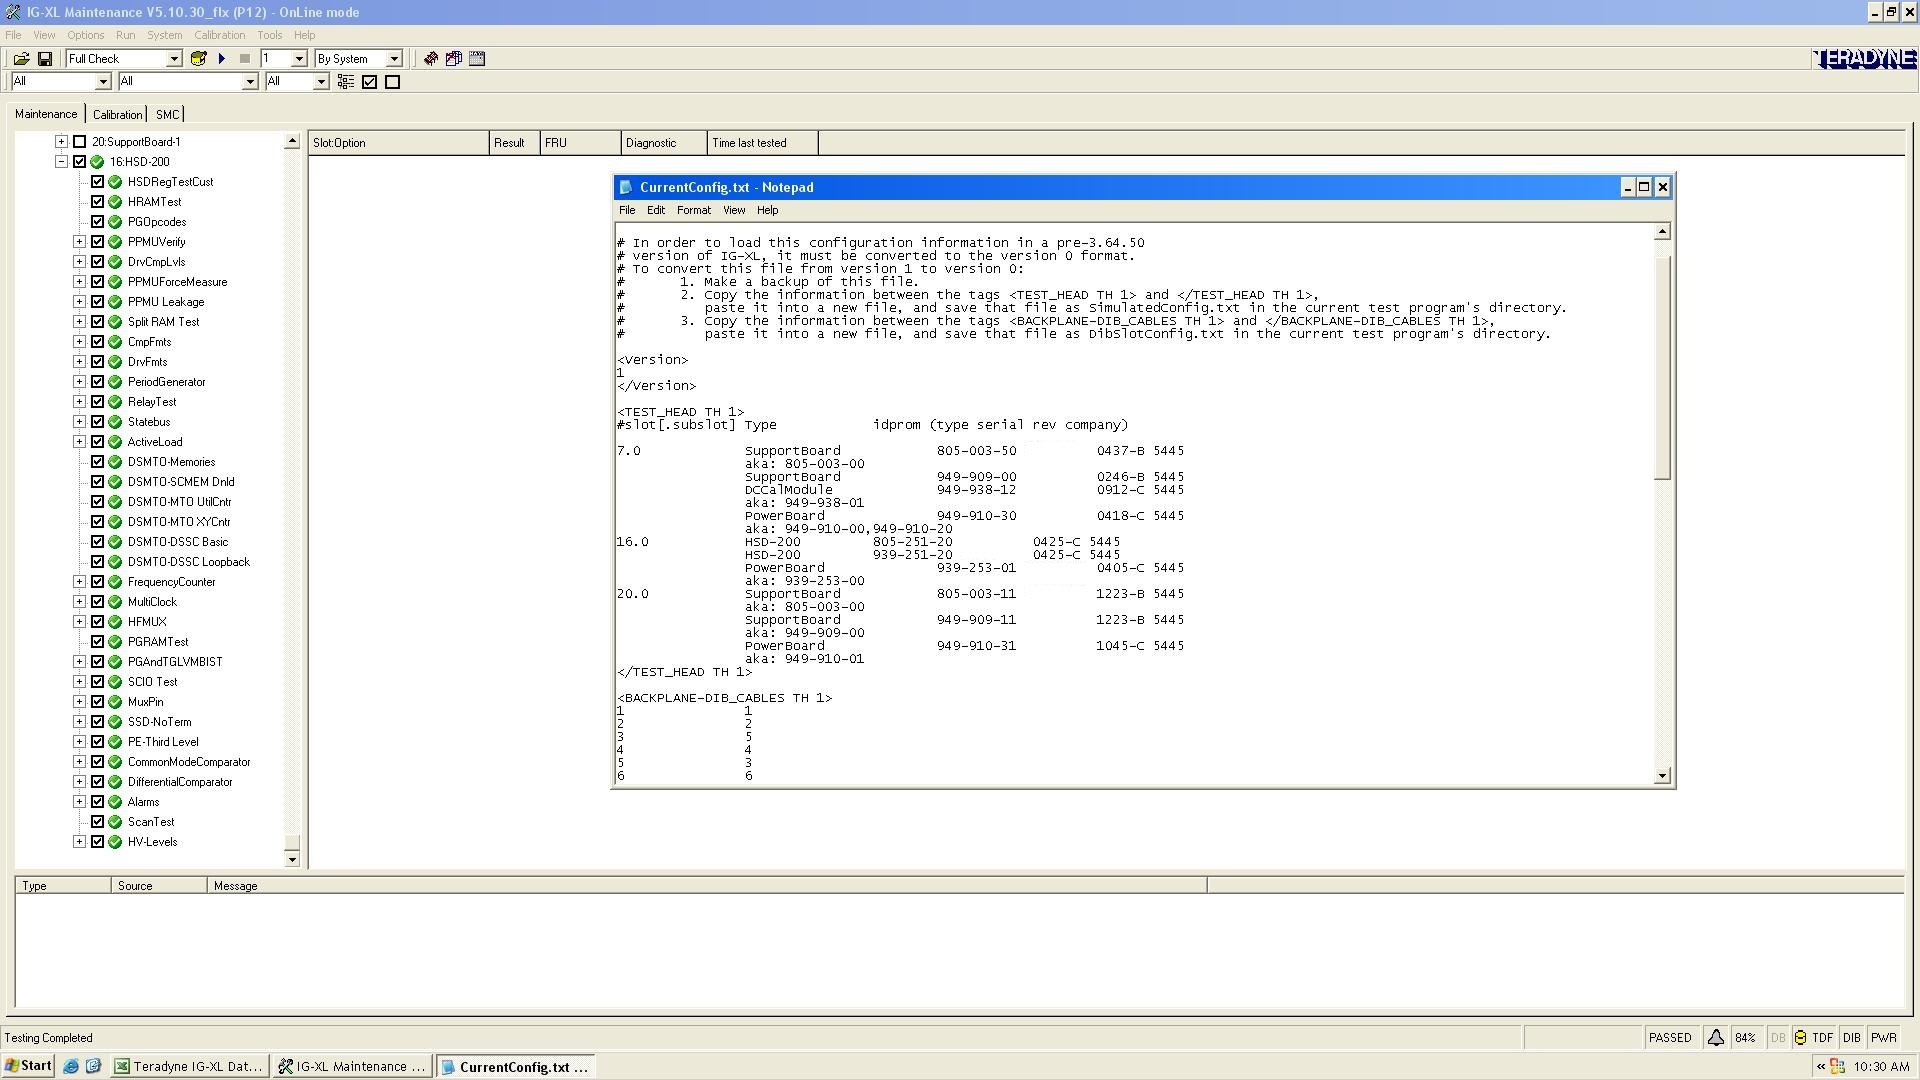Viewport: 1920px width, 1080px height.
Task: Click the green pass icon beside Statebus
Action: pos(115,422)
